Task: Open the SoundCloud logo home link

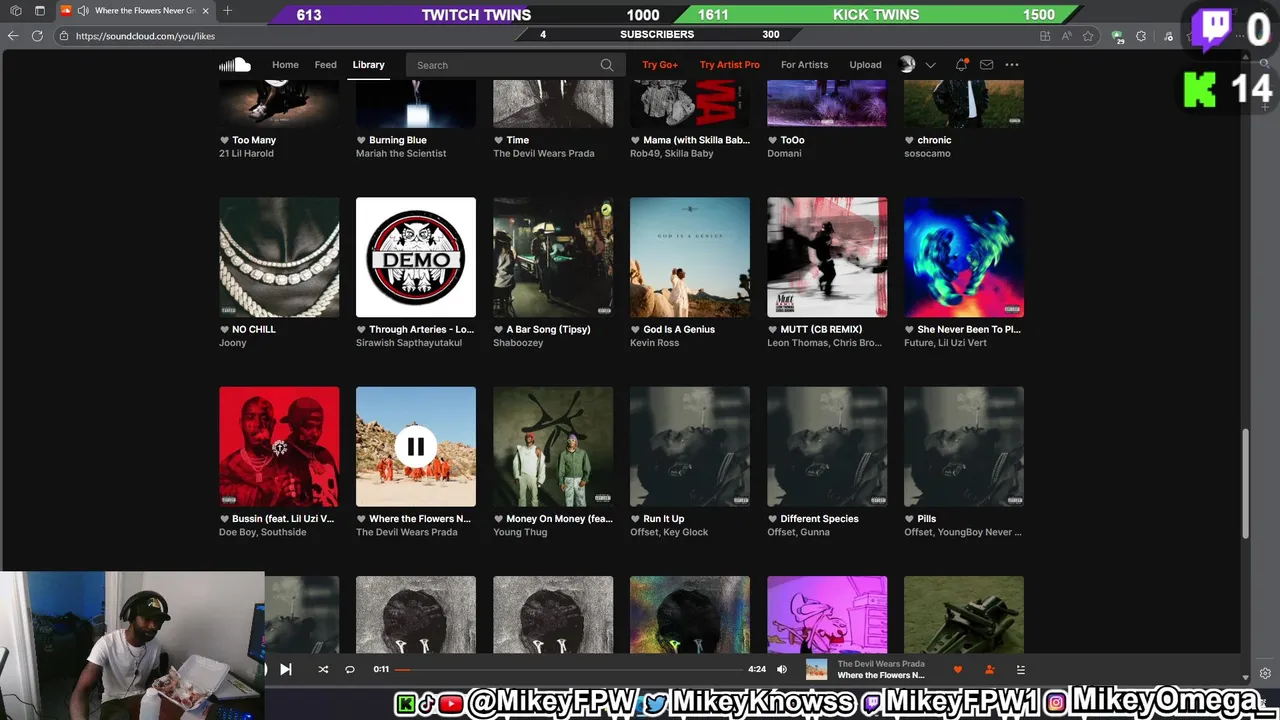Action: tap(235, 65)
